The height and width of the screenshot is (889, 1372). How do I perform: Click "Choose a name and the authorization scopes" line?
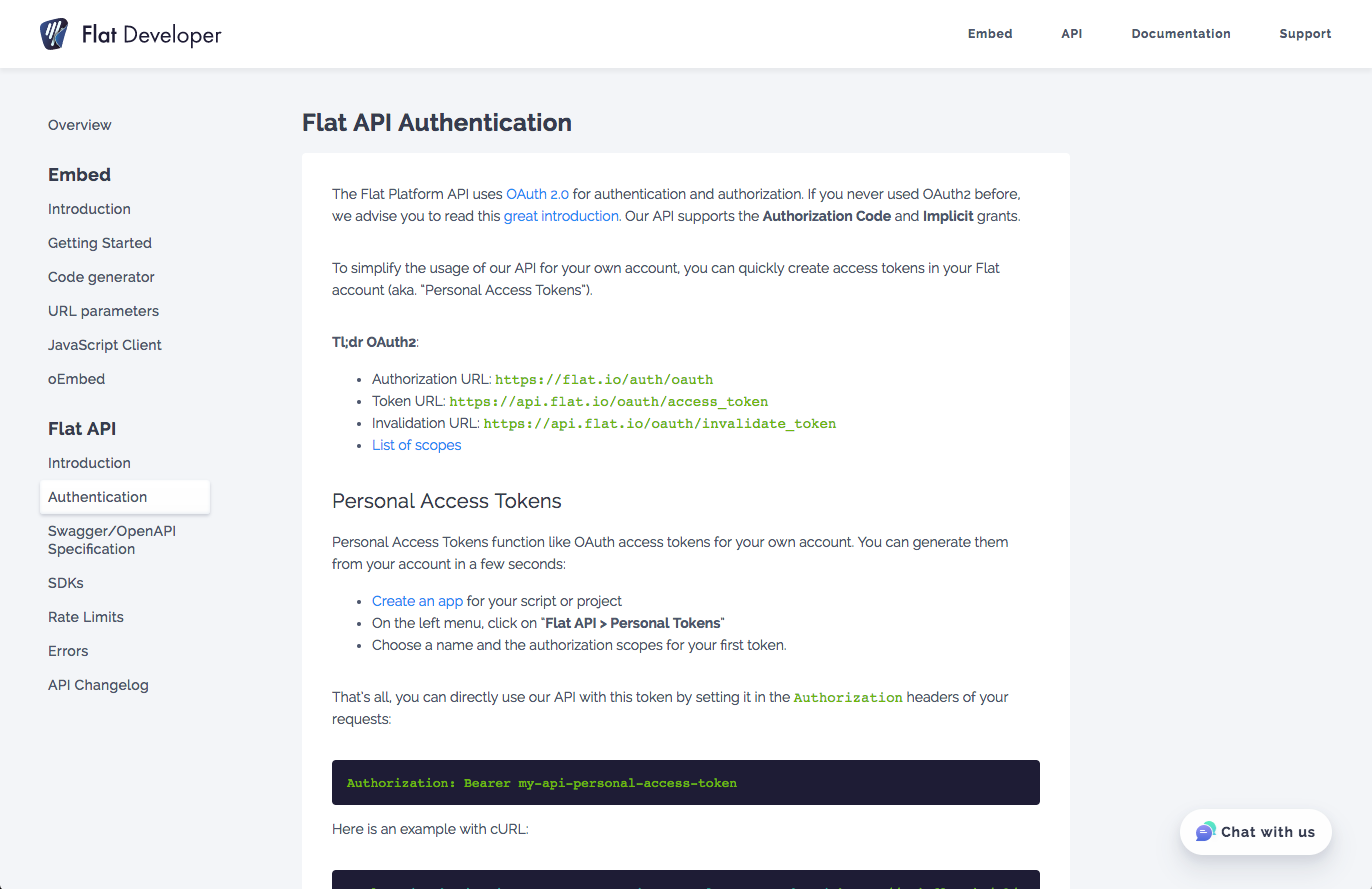click(579, 645)
